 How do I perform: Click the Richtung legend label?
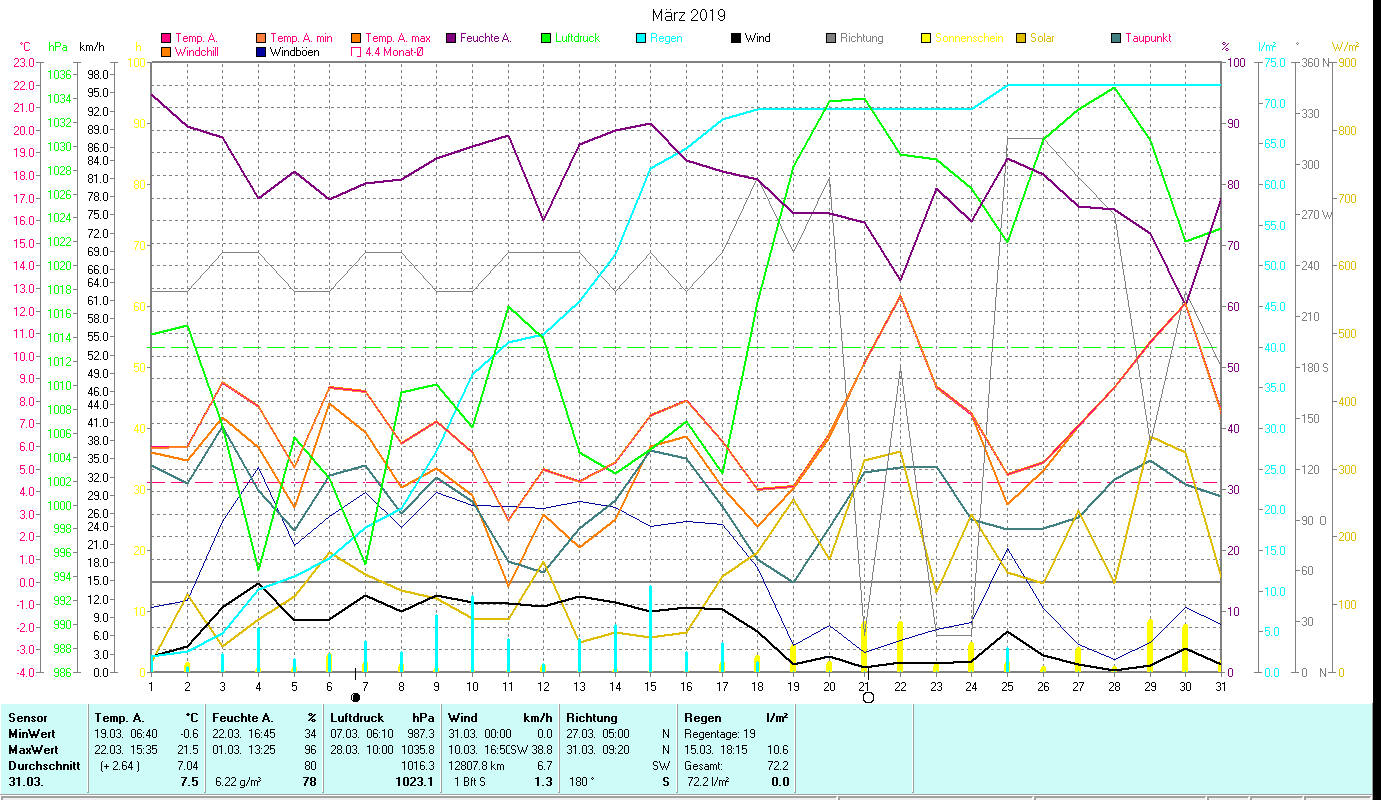click(x=862, y=38)
